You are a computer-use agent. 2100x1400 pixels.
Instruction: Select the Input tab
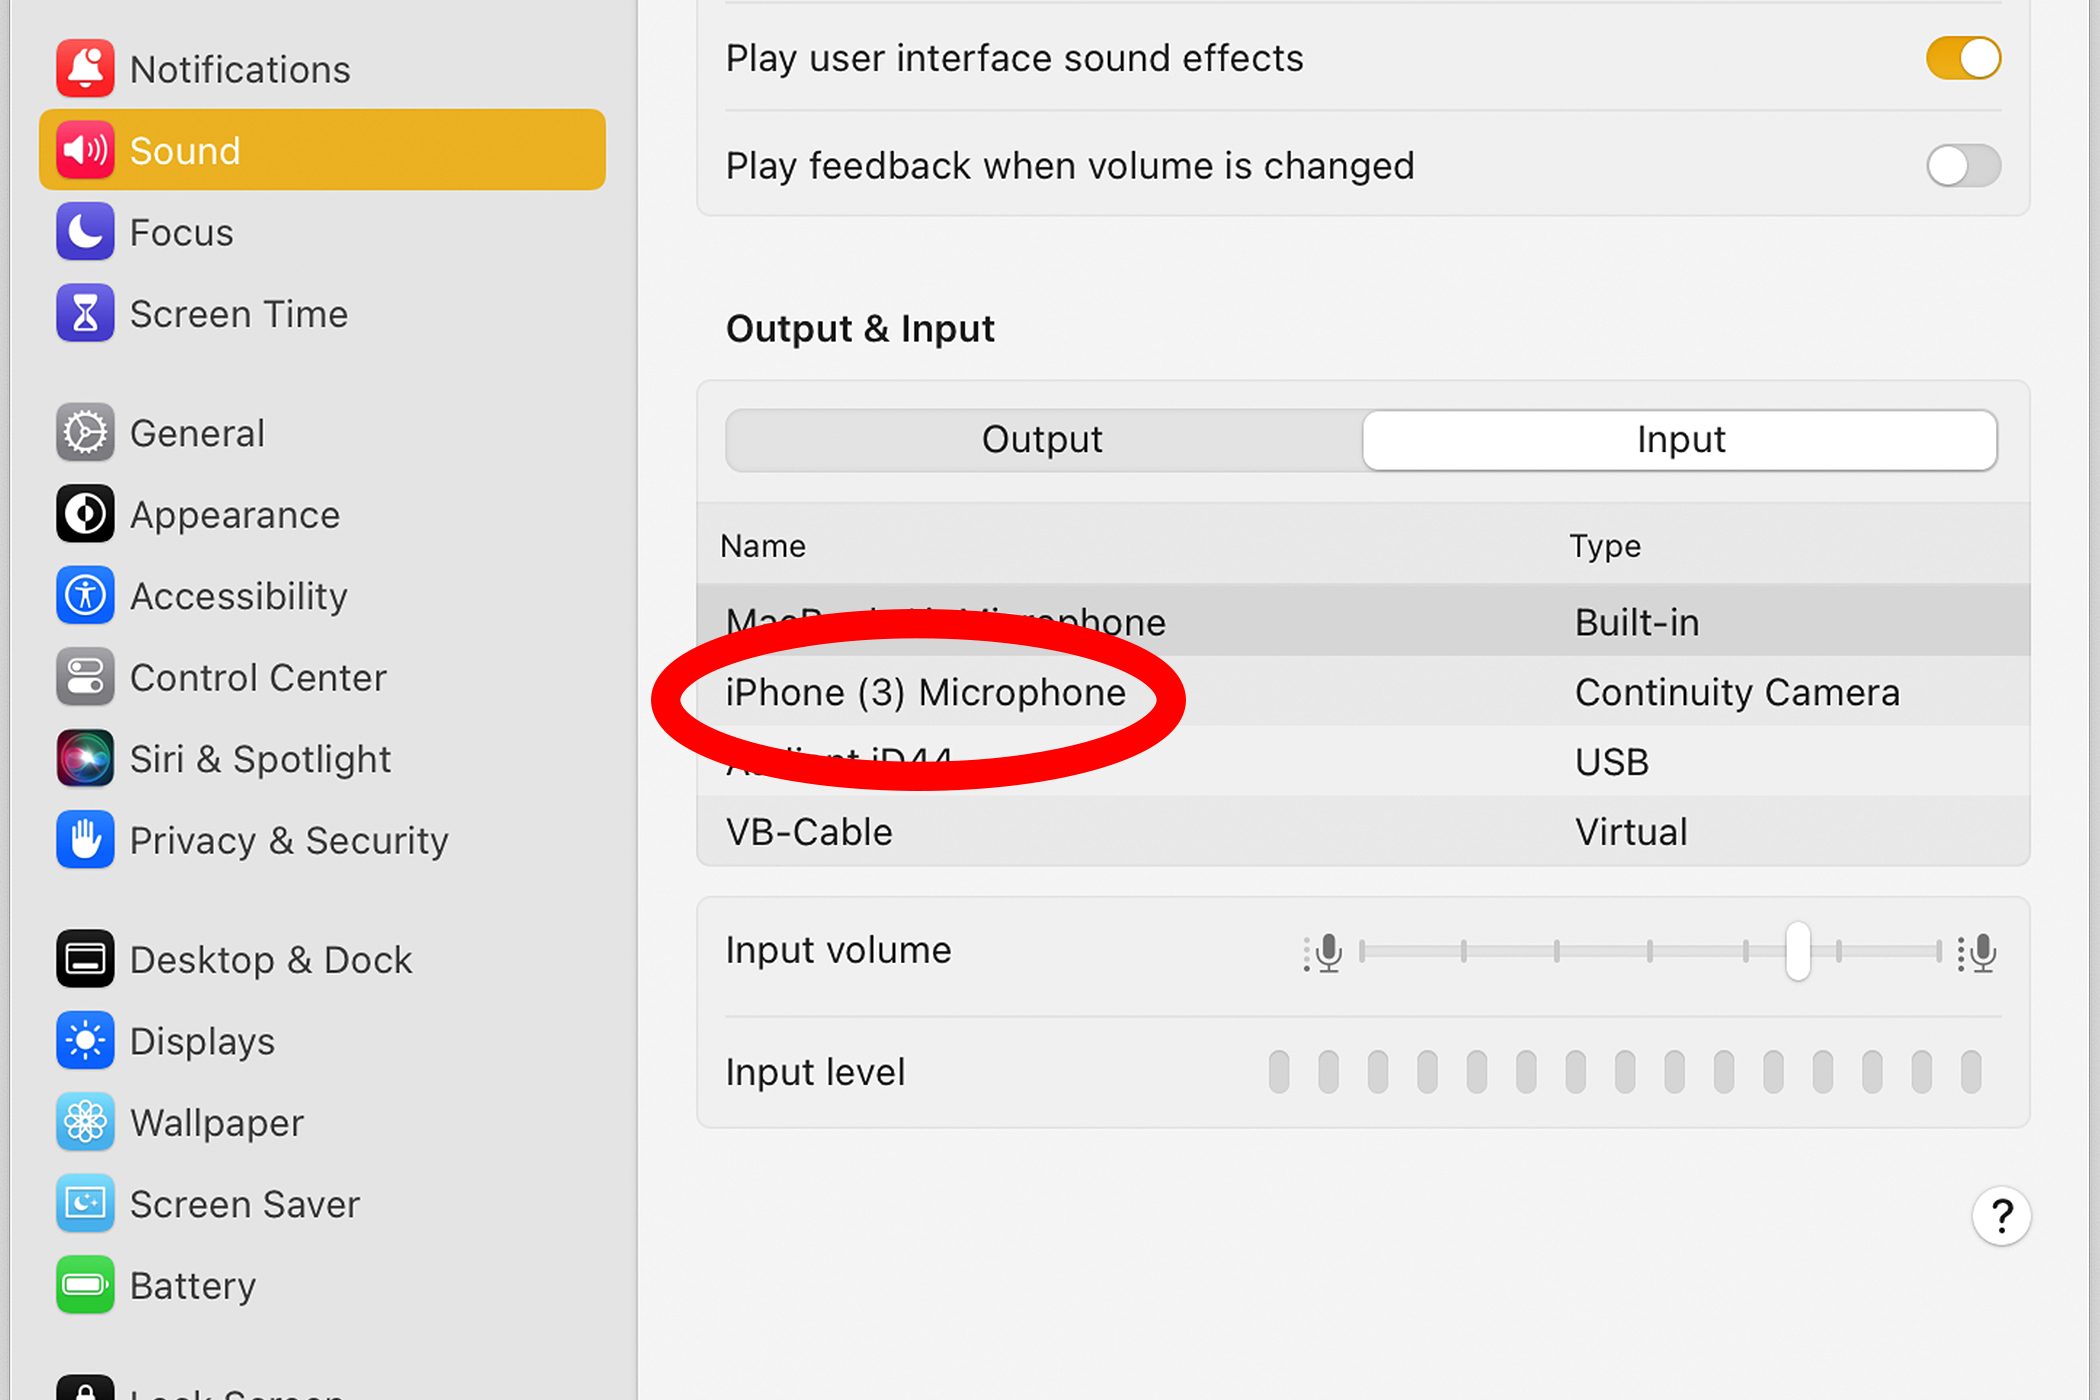[1680, 440]
